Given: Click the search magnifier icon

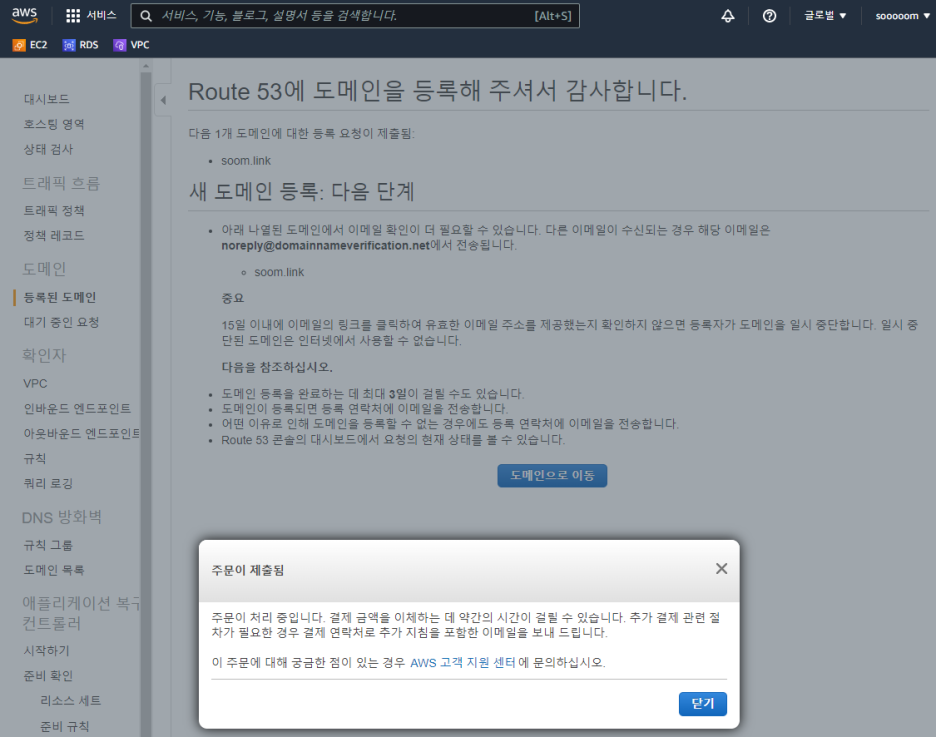Looking at the screenshot, I should coord(146,16).
